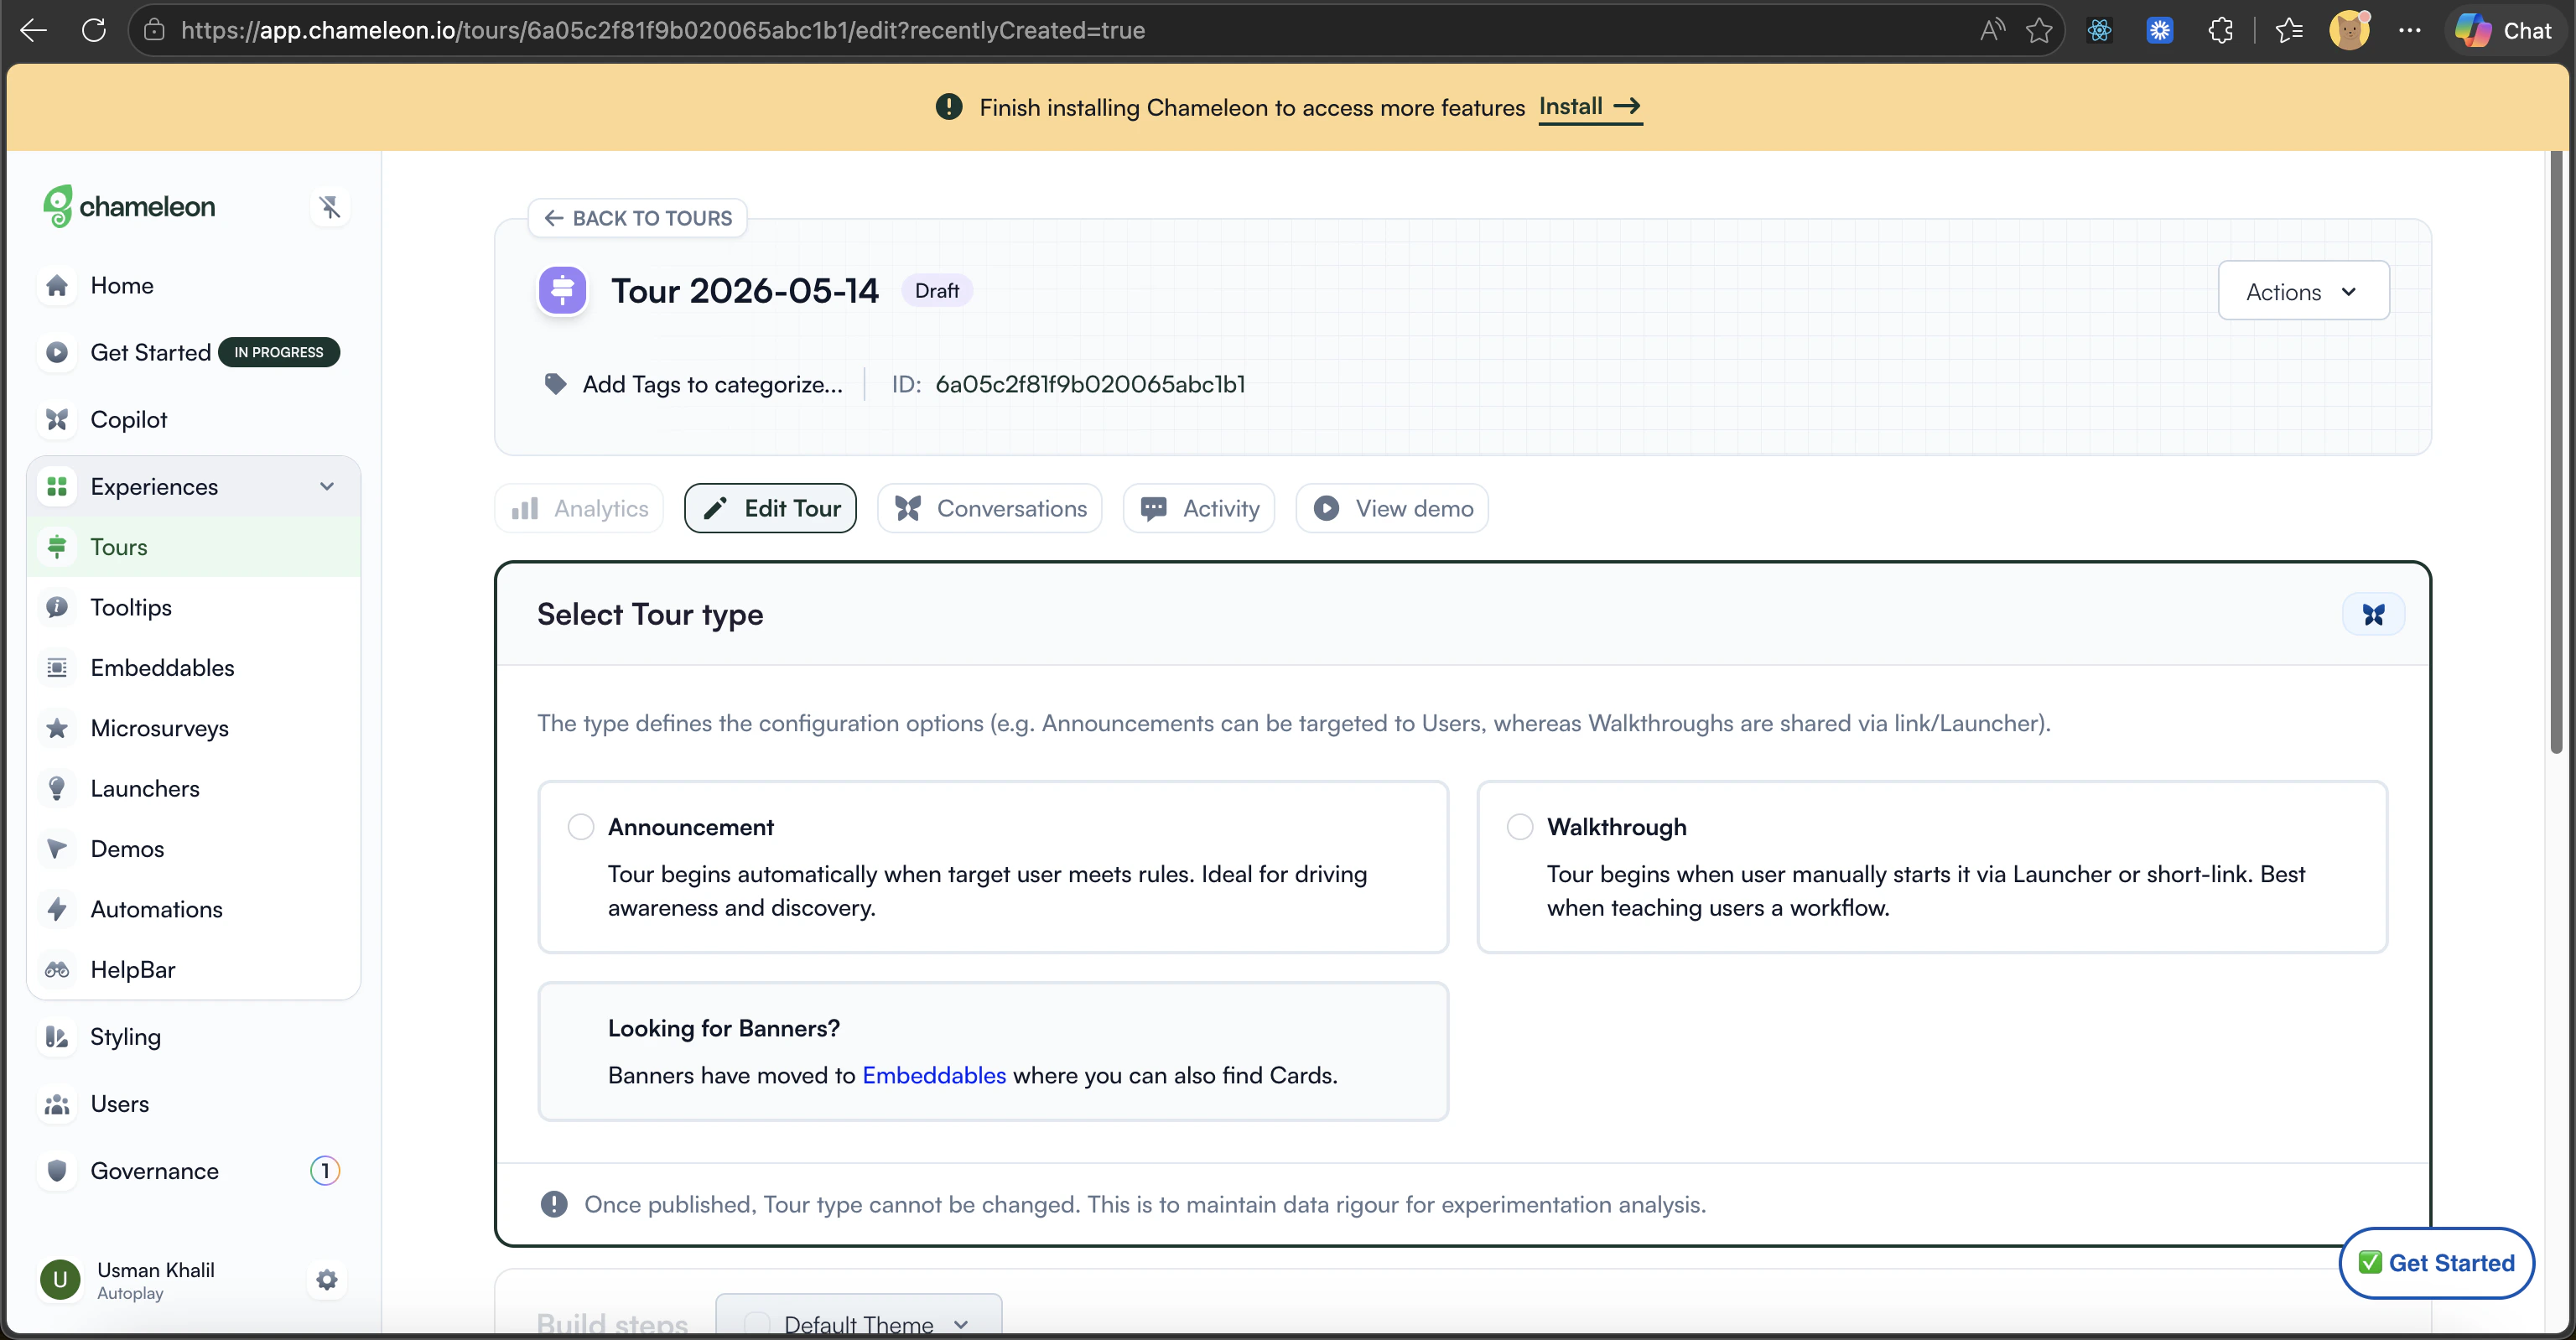Click the tag icon beside Add Tags

[x=555, y=384]
